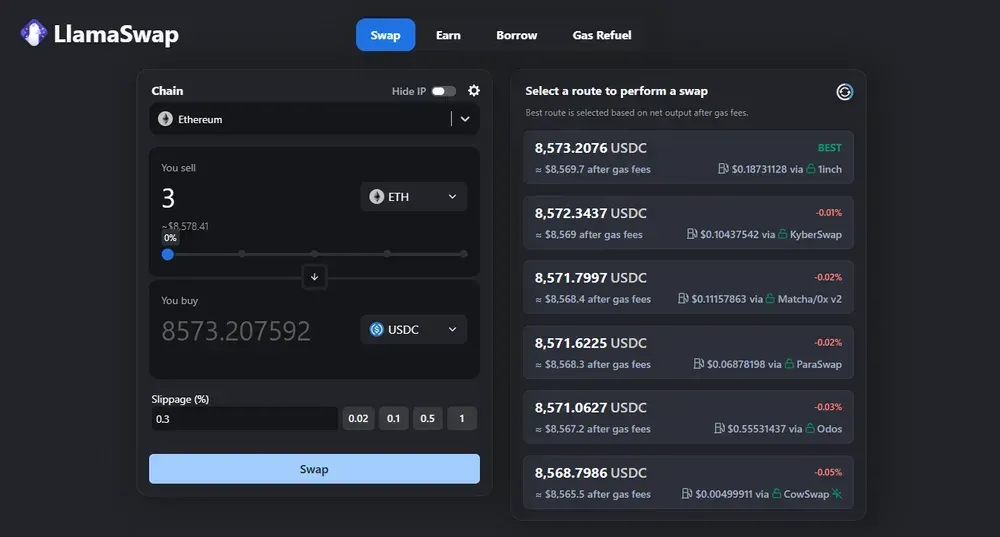Select the 8,571.0627 USDC Odos route
The image size is (1000, 537).
pos(688,417)
